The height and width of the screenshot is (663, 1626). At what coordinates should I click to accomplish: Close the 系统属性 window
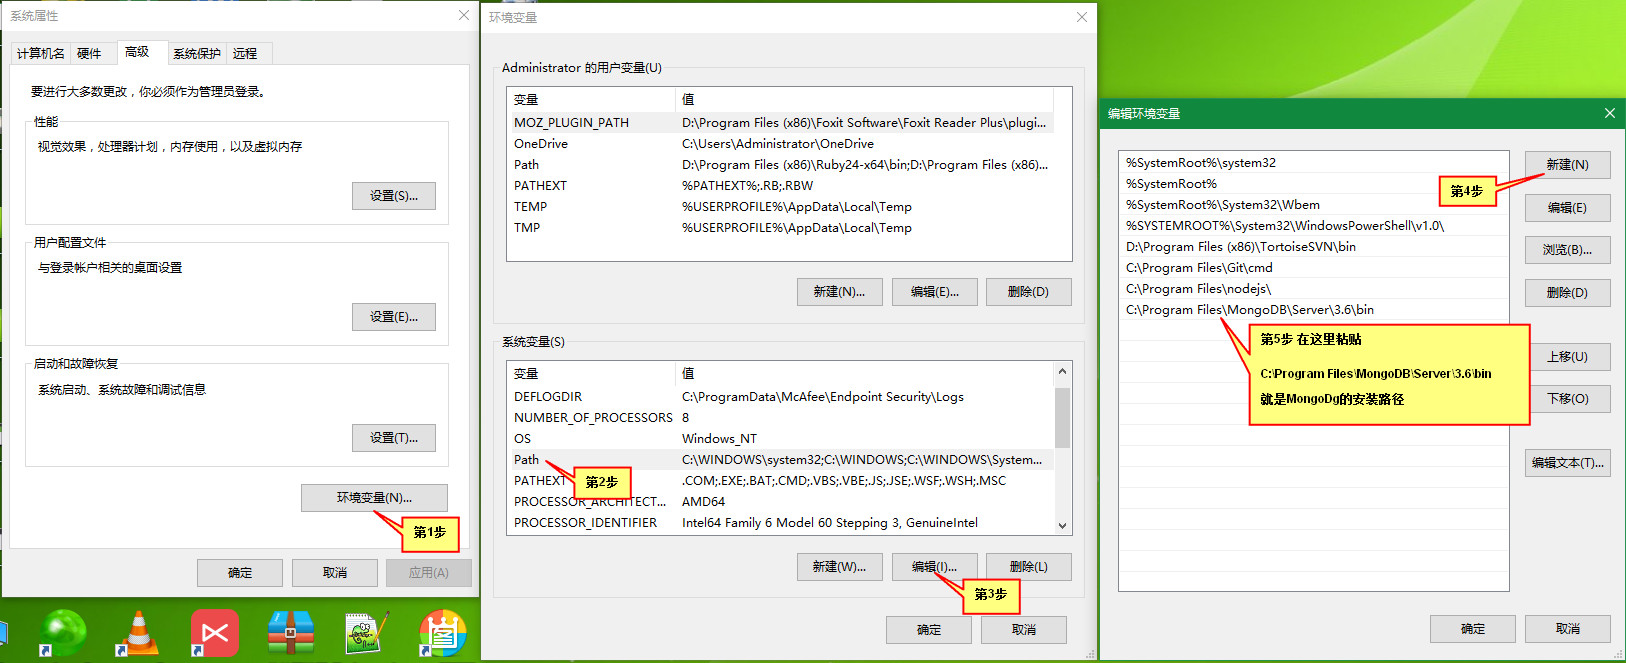[463, 15]
